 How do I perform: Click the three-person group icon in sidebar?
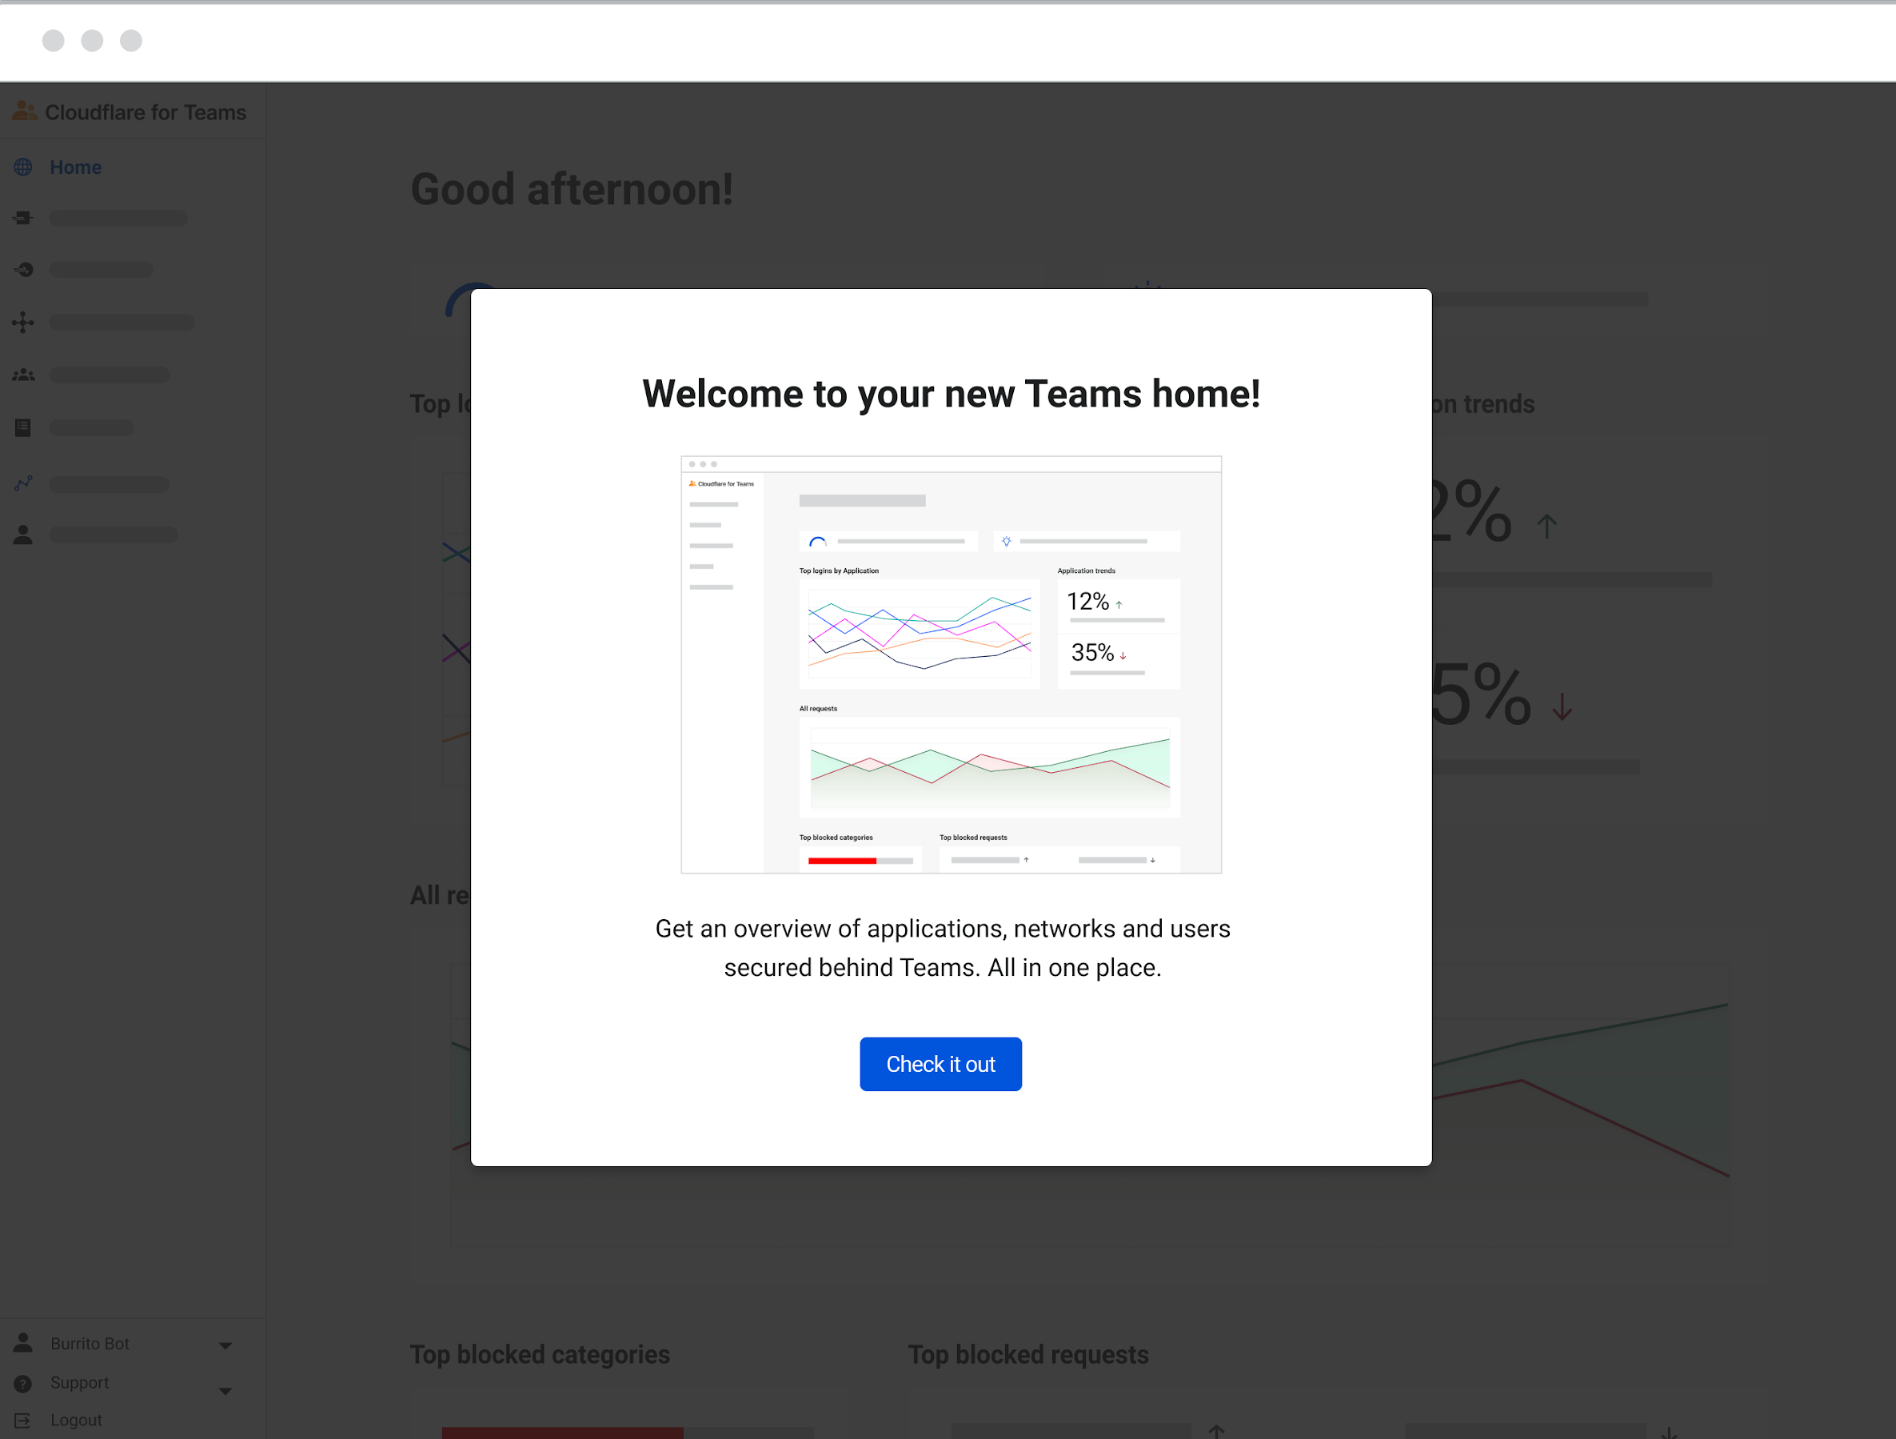click(x=23, y=375)
